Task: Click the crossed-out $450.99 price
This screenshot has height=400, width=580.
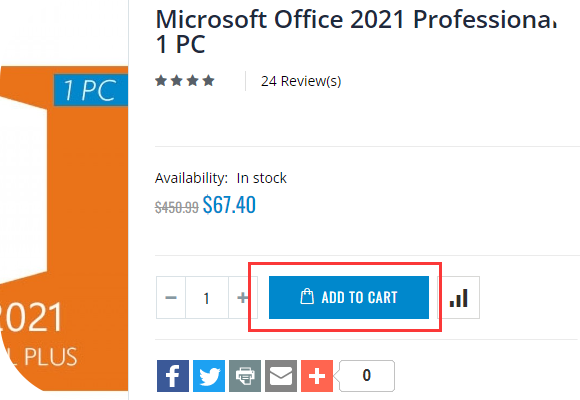Action: (176, 207)
